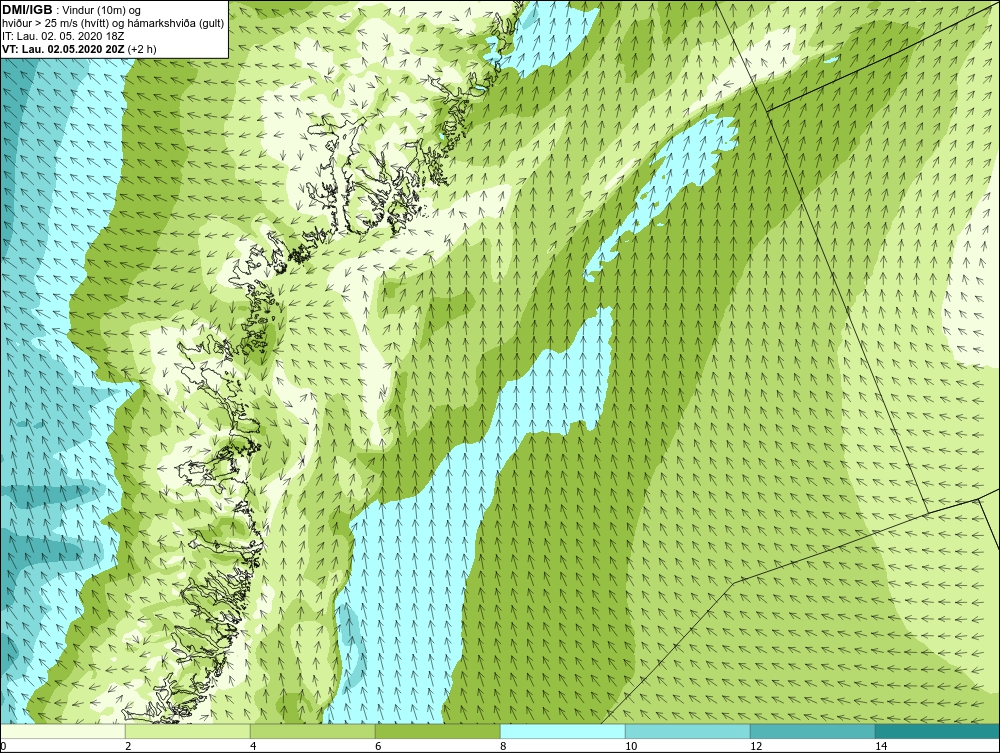
Task: Click the 12–14 m/s teal legend swatch
Action: tap(812, 731)
